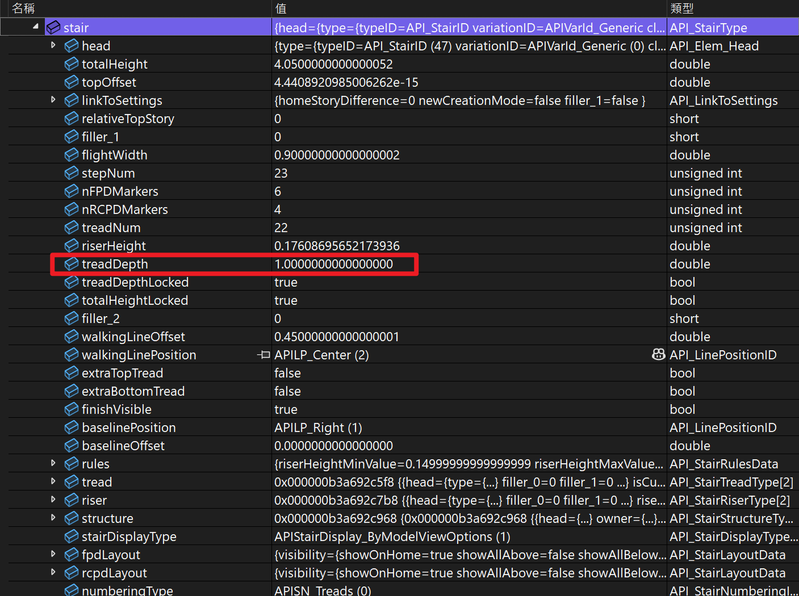Expand the riser array member

[x=53, y=500]
